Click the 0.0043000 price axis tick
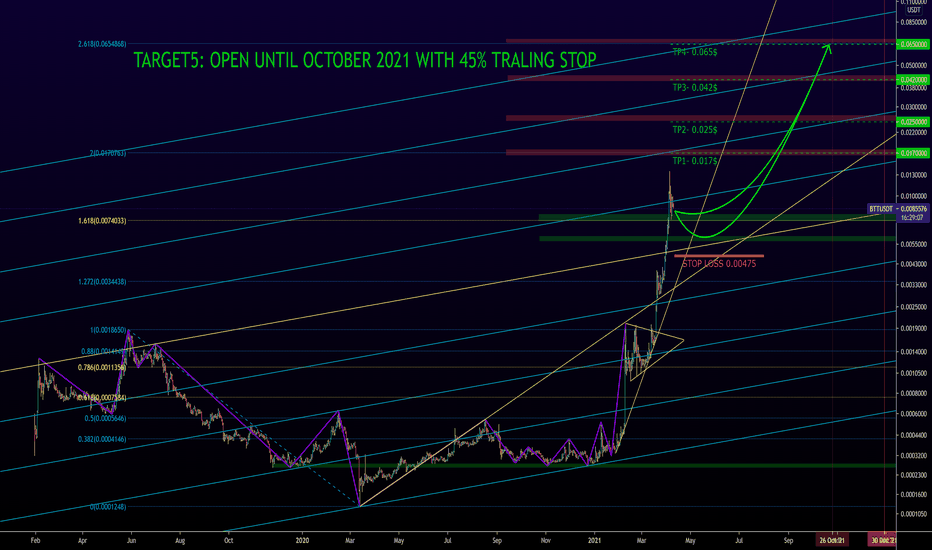The width and height of the screenshot is (932, 550). pyautogui.click(x=914, y=264)
